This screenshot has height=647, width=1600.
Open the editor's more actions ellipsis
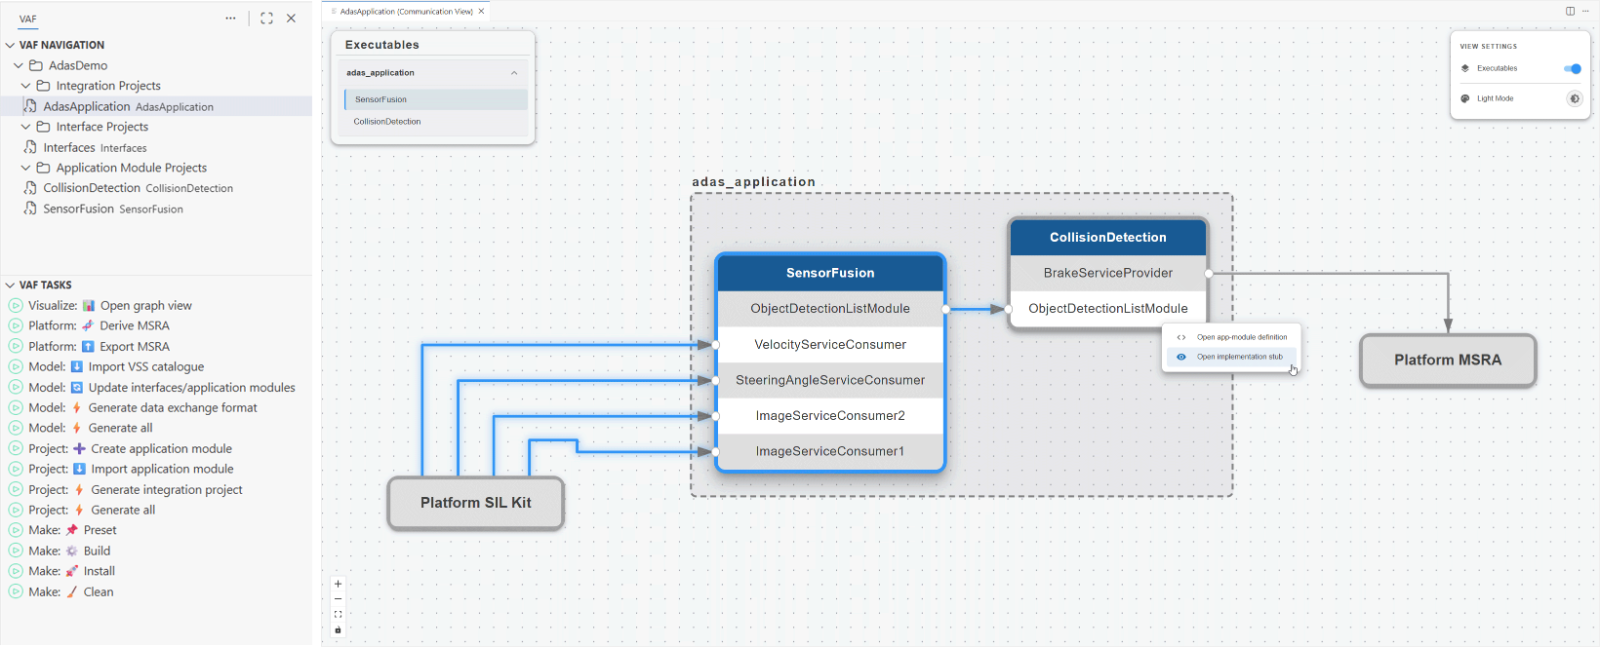point(1586,11)
